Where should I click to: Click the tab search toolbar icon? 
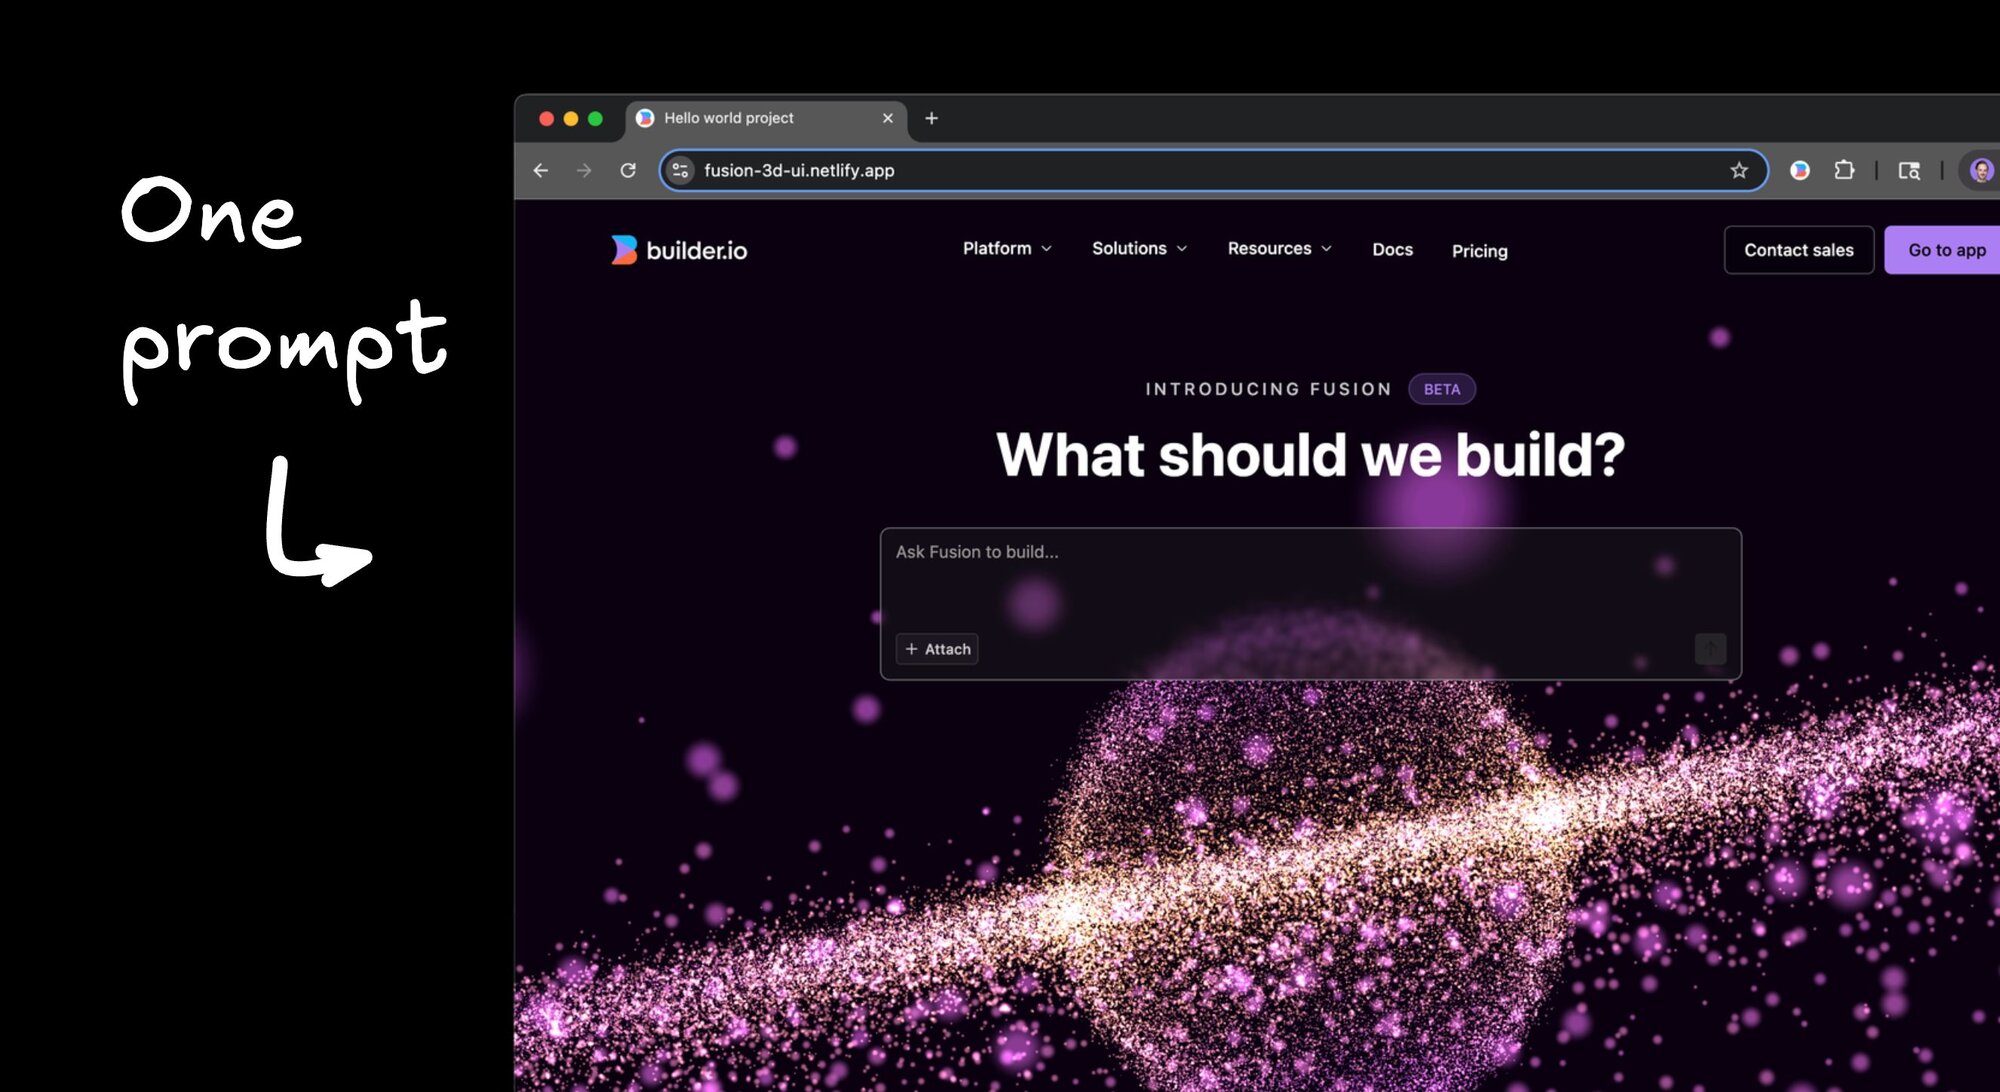[1909, 171]
